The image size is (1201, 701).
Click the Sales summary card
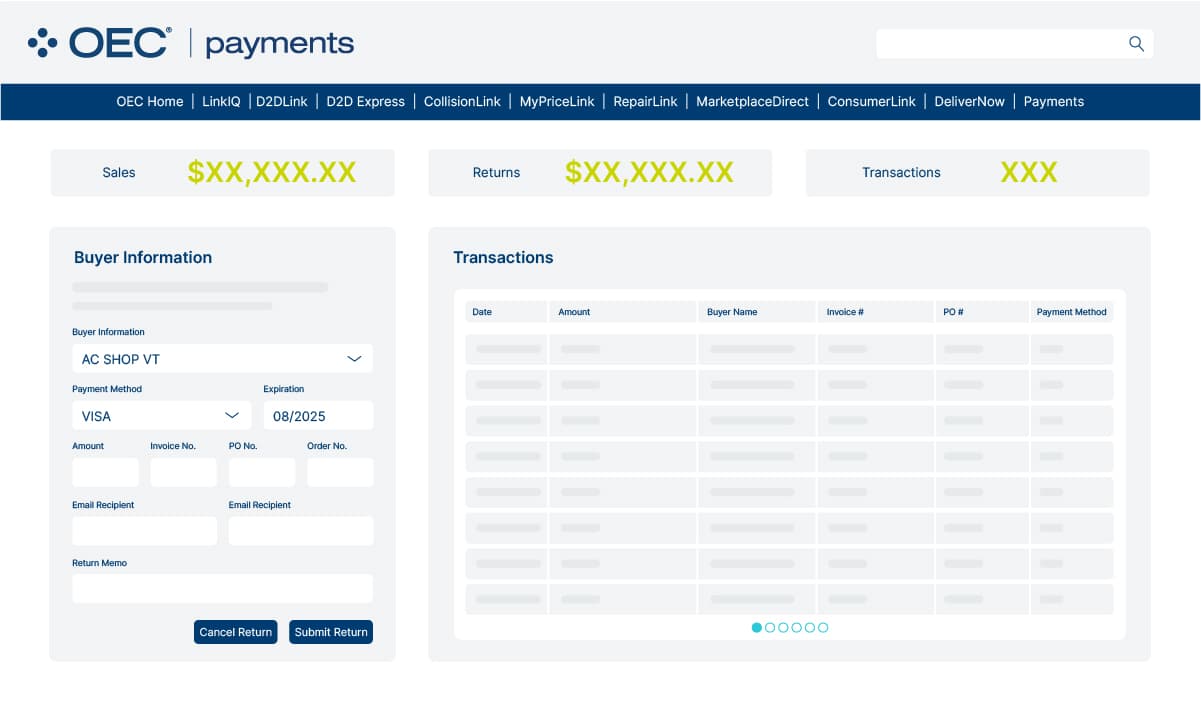point(222,173)
